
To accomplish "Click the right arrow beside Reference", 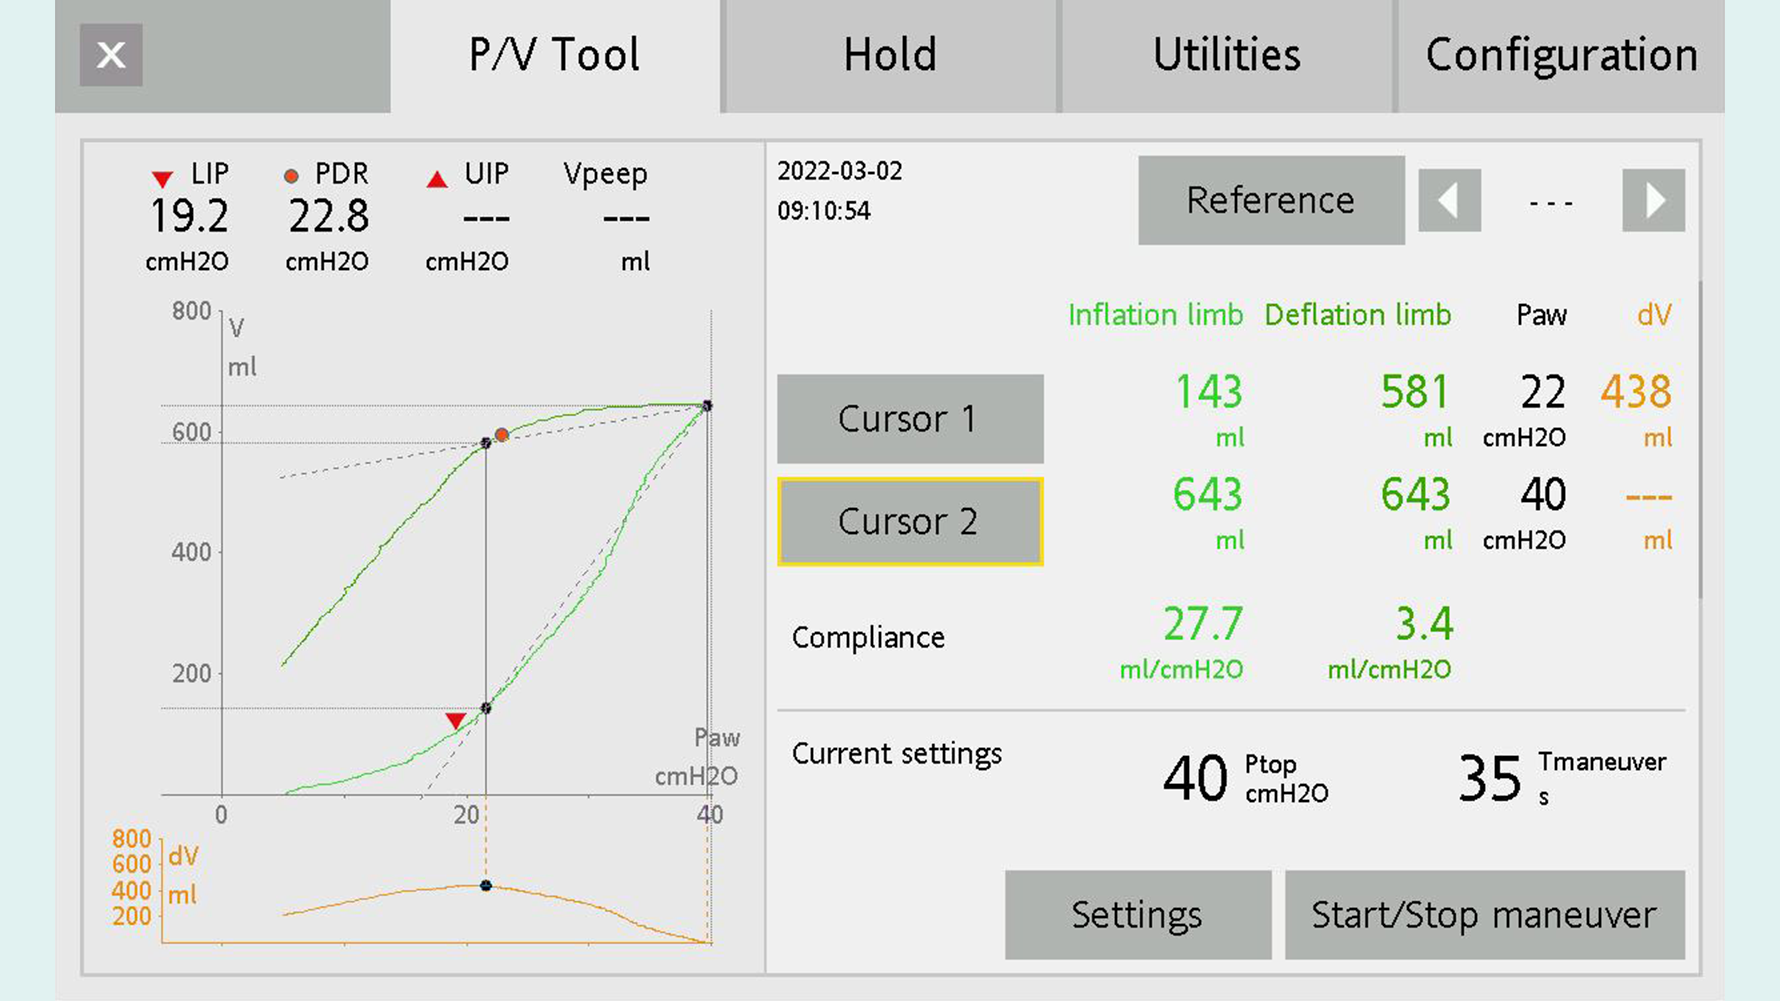I will click(1654, 200).
